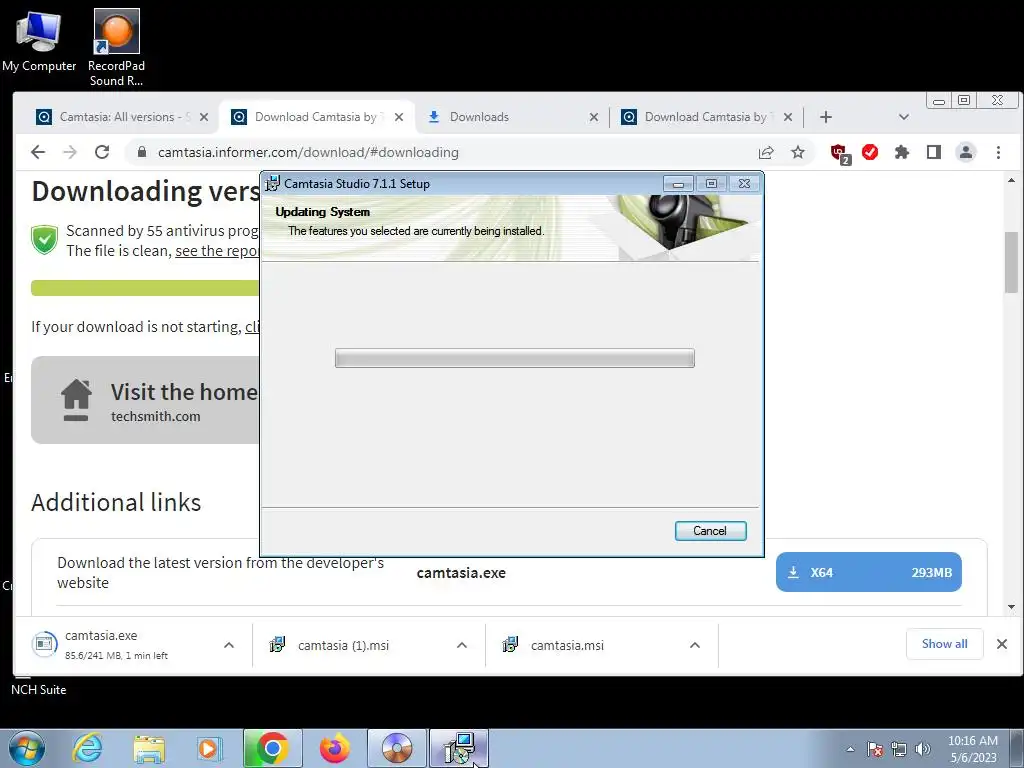This screenshot has width=1024, height=768.
Task: Expand camtasia.exe download options chevron
Action: pyautogui.click(x=229, y=645)
